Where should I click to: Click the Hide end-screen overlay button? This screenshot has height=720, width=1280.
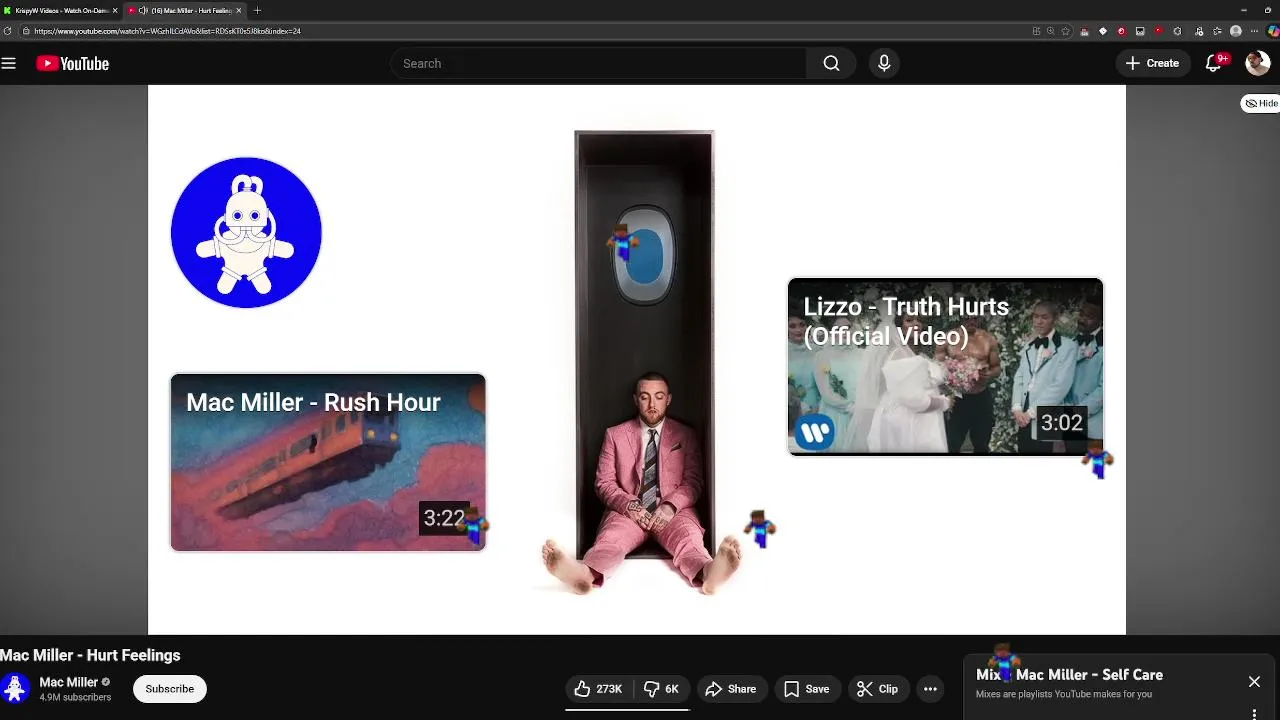1261,103
